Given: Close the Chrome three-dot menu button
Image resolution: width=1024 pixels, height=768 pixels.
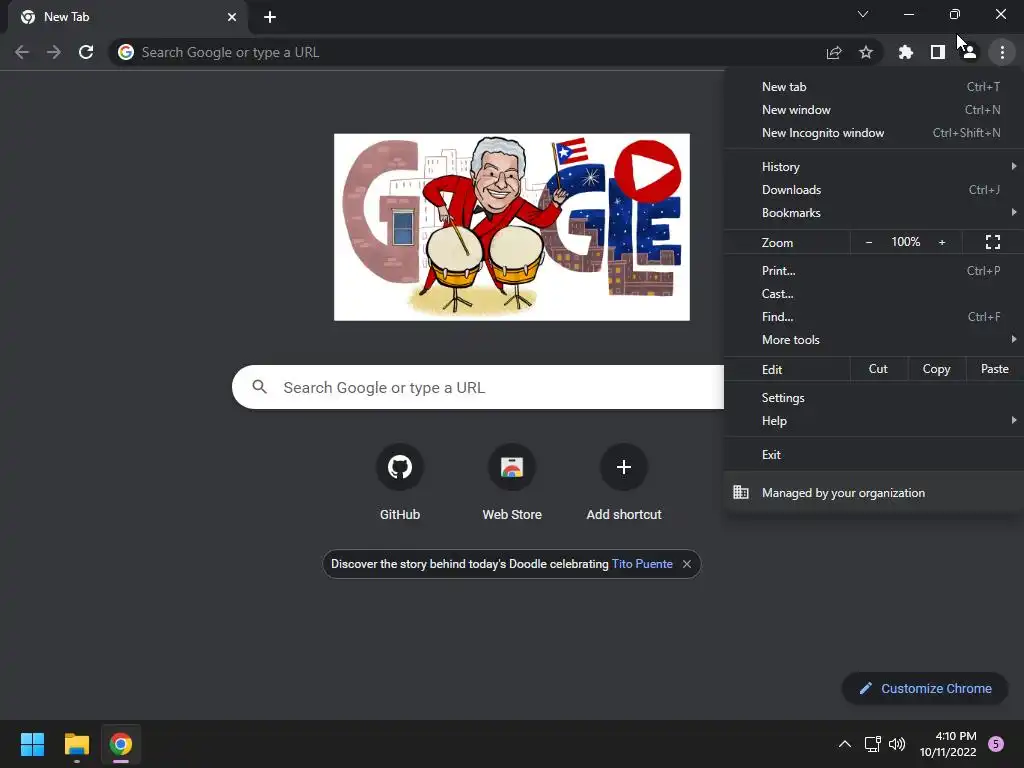Looking at the screenshot, I should [x=1002, y=52].
